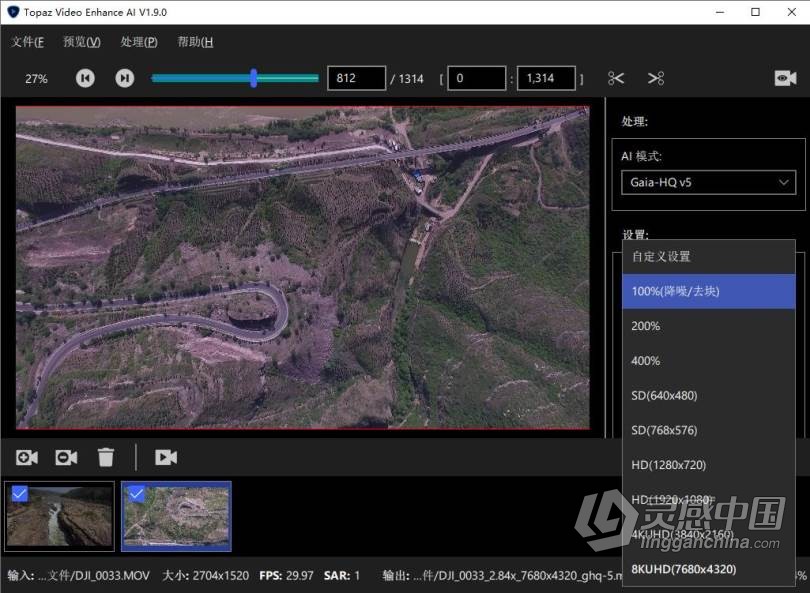Select the second aerial video thumbnail

point(177,516)
